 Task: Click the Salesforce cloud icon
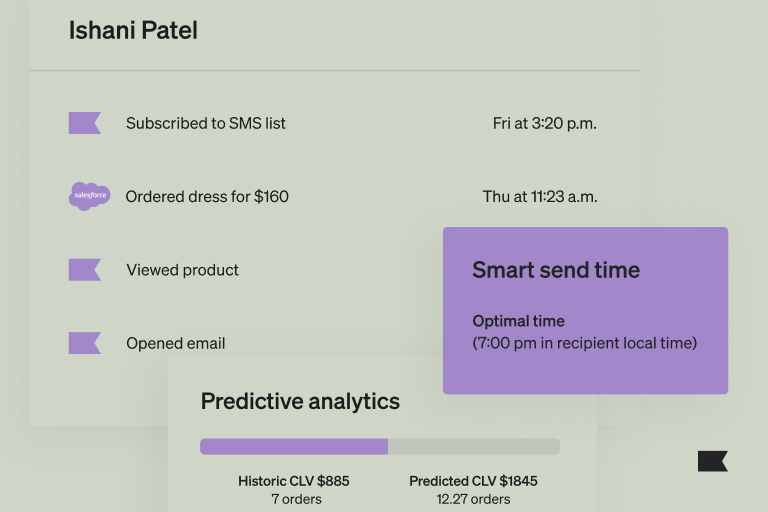point(89,196)
